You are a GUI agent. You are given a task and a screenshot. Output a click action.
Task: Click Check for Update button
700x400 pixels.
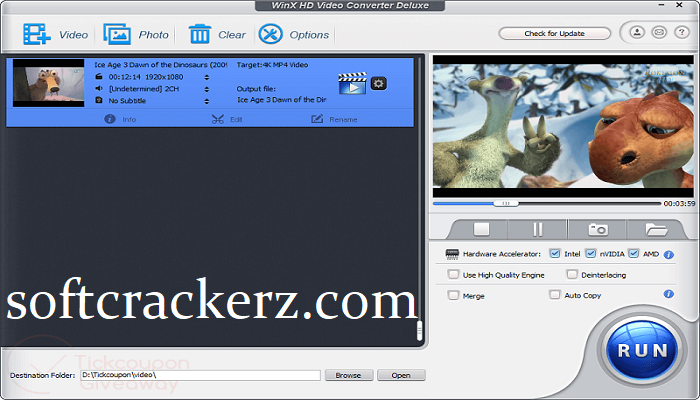click(554, 33)
